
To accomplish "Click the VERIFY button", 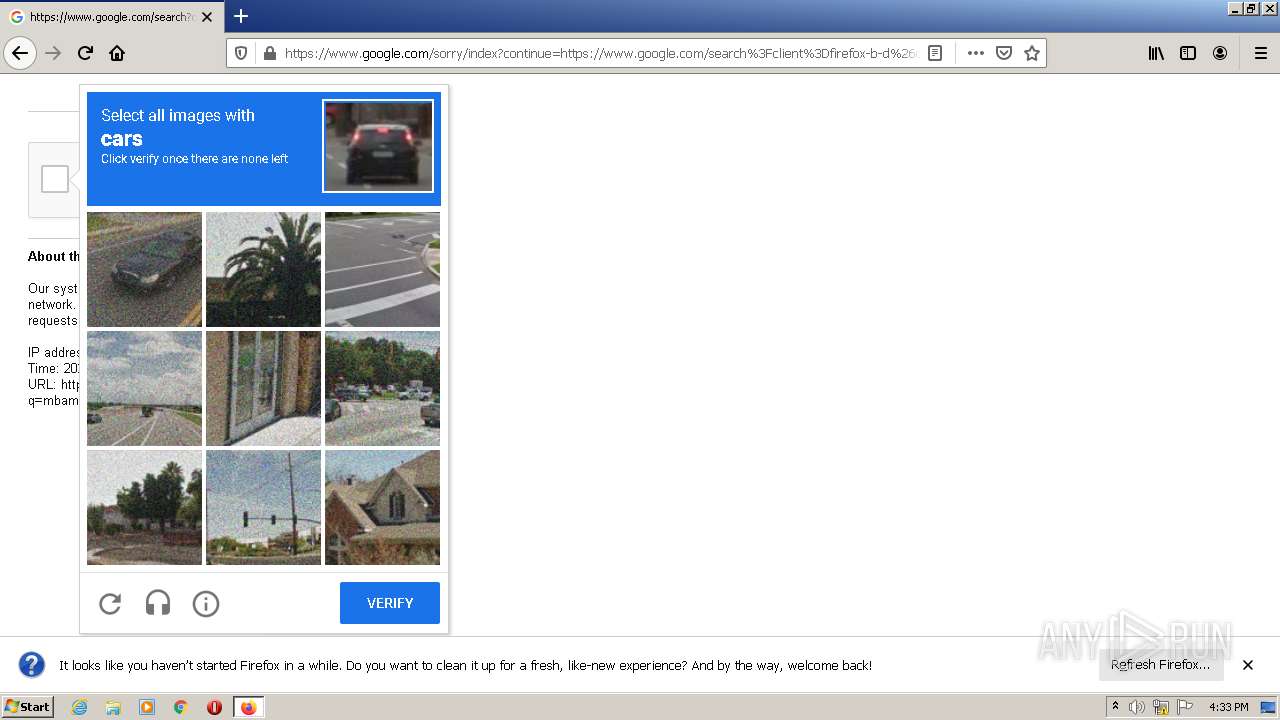I will tap(390, 603).
